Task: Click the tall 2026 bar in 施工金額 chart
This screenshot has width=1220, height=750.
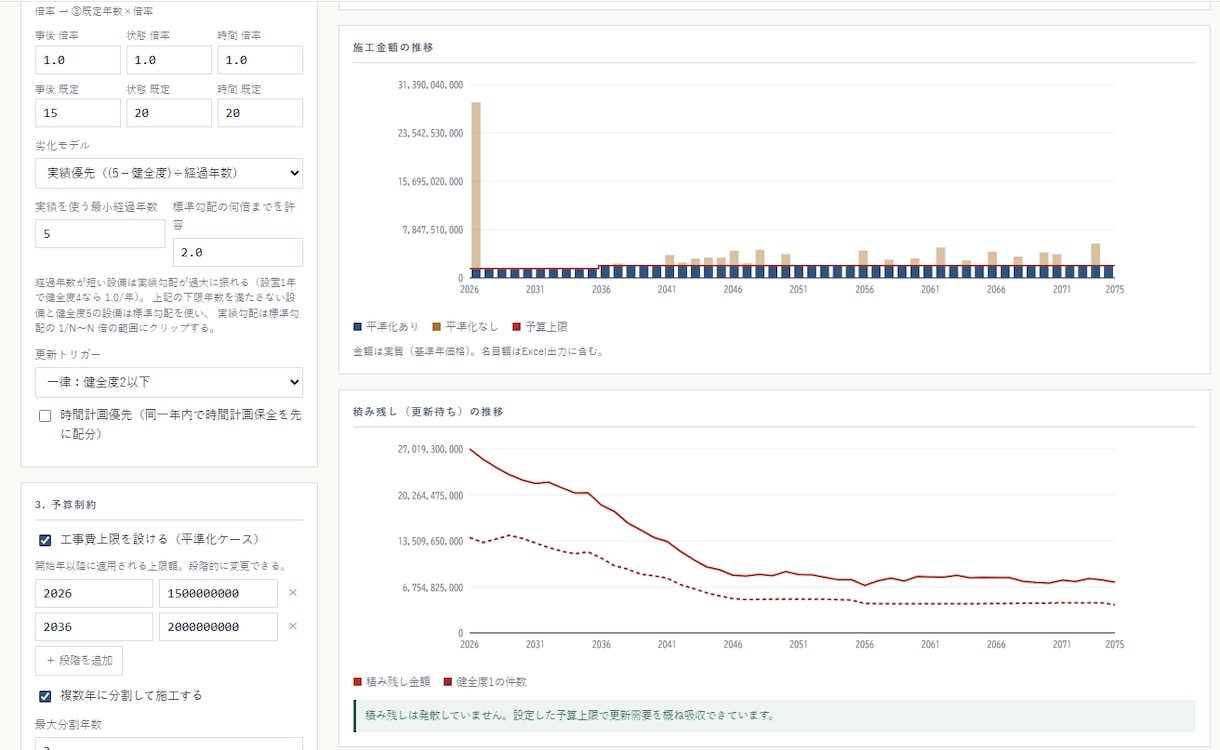Action: coord(476,189)
